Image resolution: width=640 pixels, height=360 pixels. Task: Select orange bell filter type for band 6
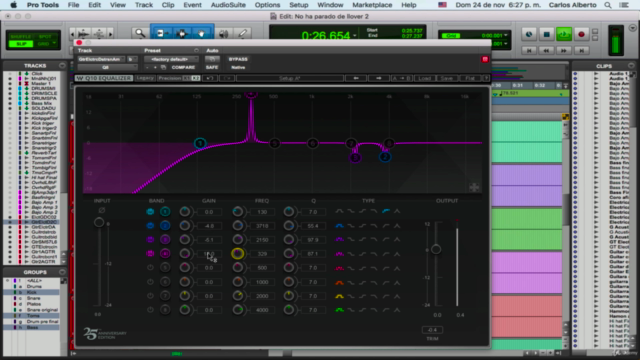click(339, 282)
